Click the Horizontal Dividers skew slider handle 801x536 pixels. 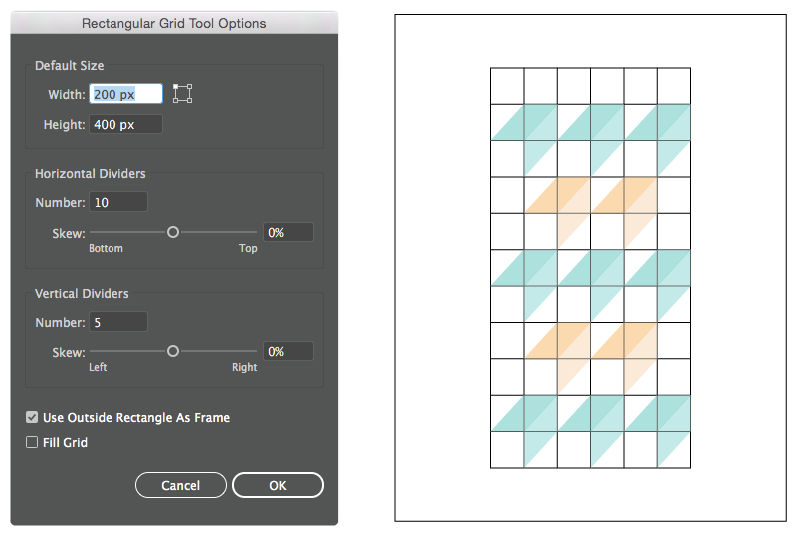[173, 232]
